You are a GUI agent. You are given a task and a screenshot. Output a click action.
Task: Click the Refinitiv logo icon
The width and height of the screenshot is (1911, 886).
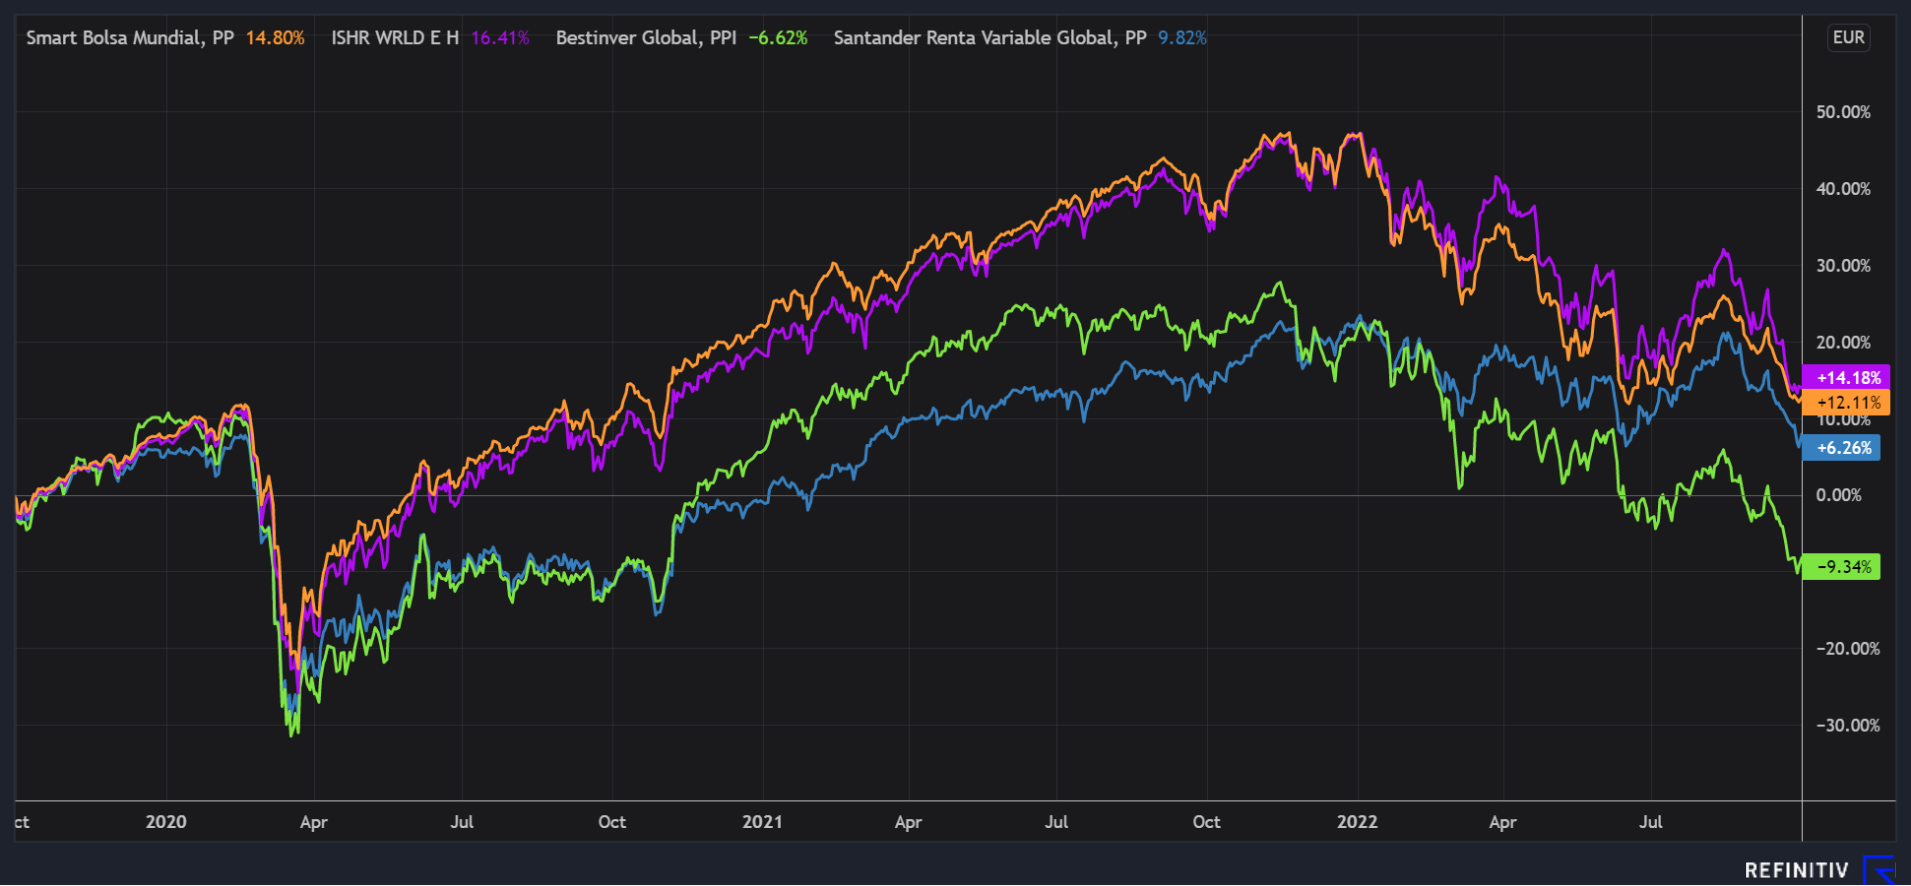click(x=1880, y=870)
